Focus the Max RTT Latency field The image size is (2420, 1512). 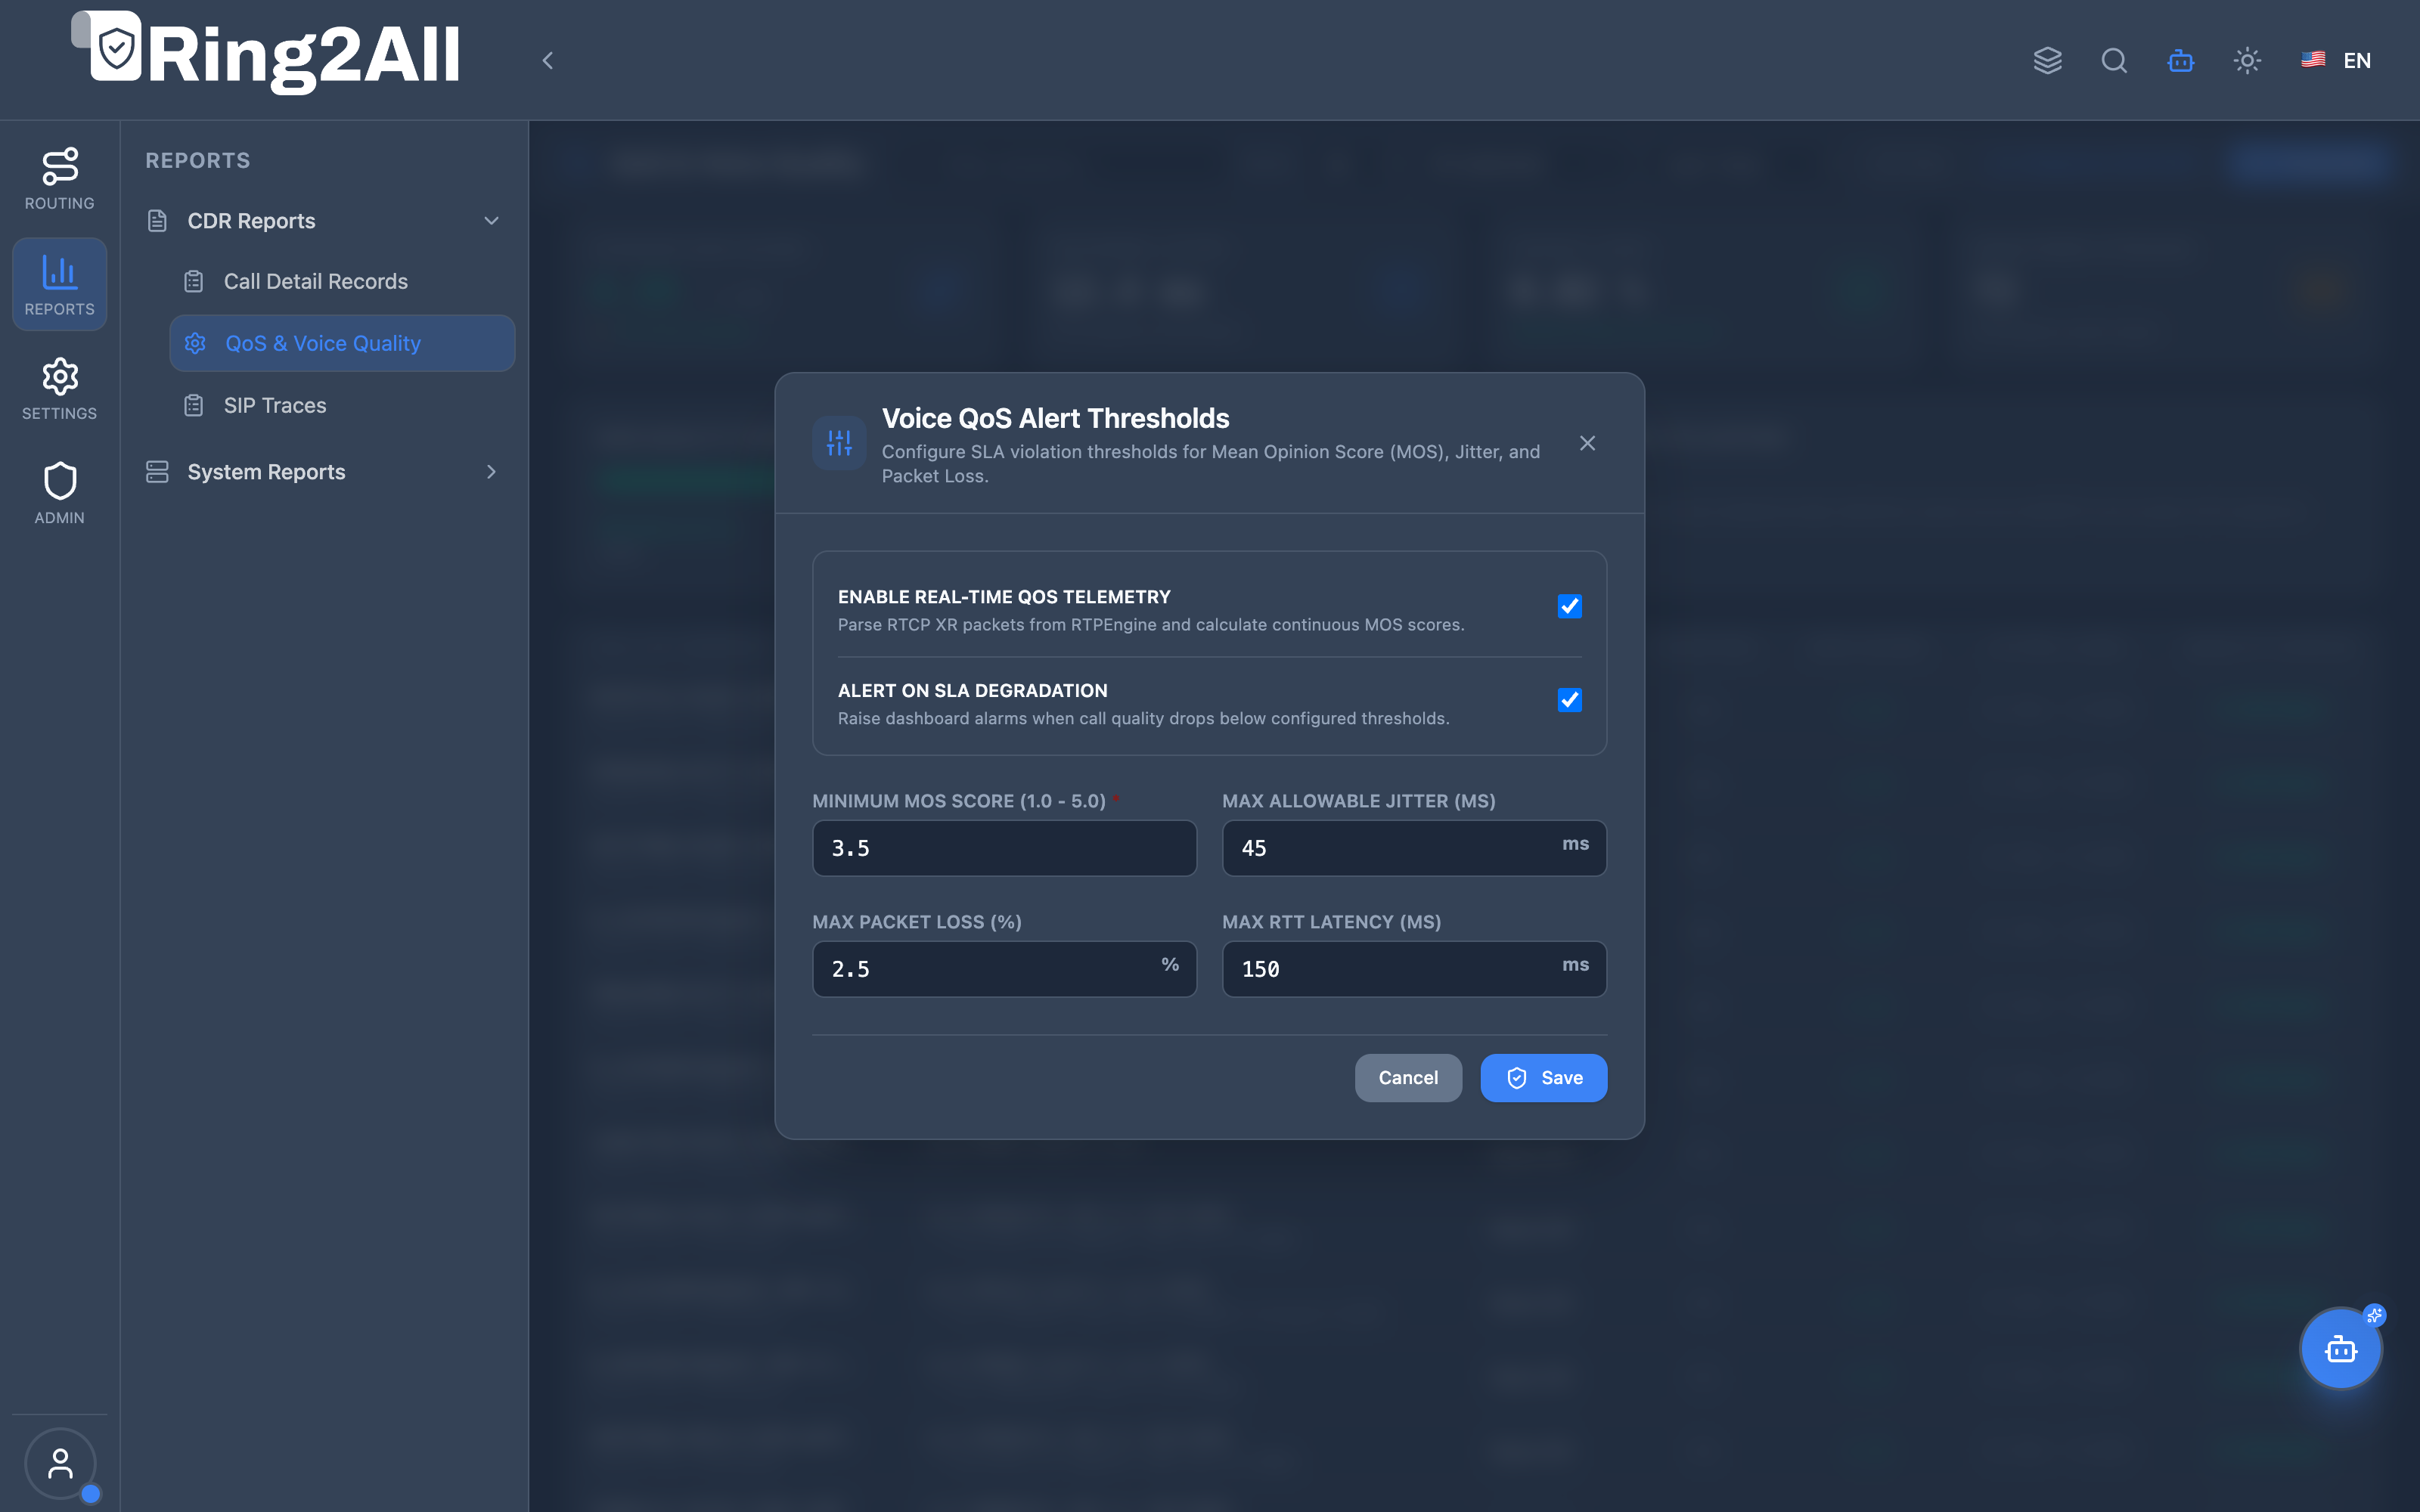tap(1414, 969)
